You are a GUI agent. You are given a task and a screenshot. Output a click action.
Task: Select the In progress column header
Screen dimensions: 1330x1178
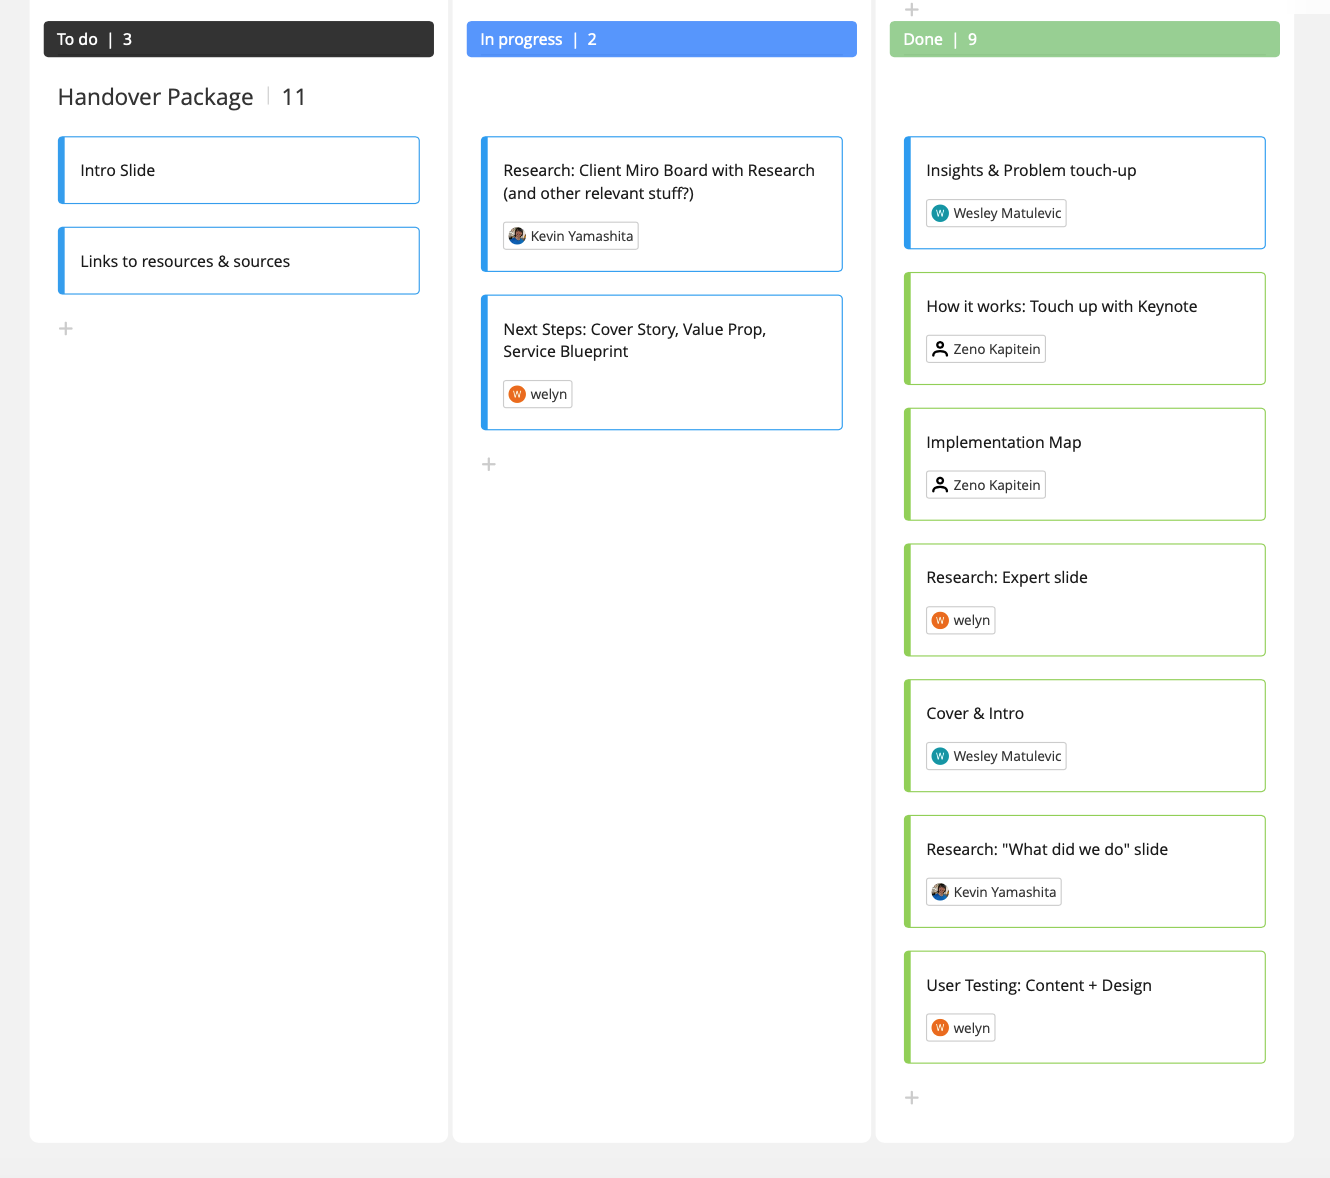(661, 38)
